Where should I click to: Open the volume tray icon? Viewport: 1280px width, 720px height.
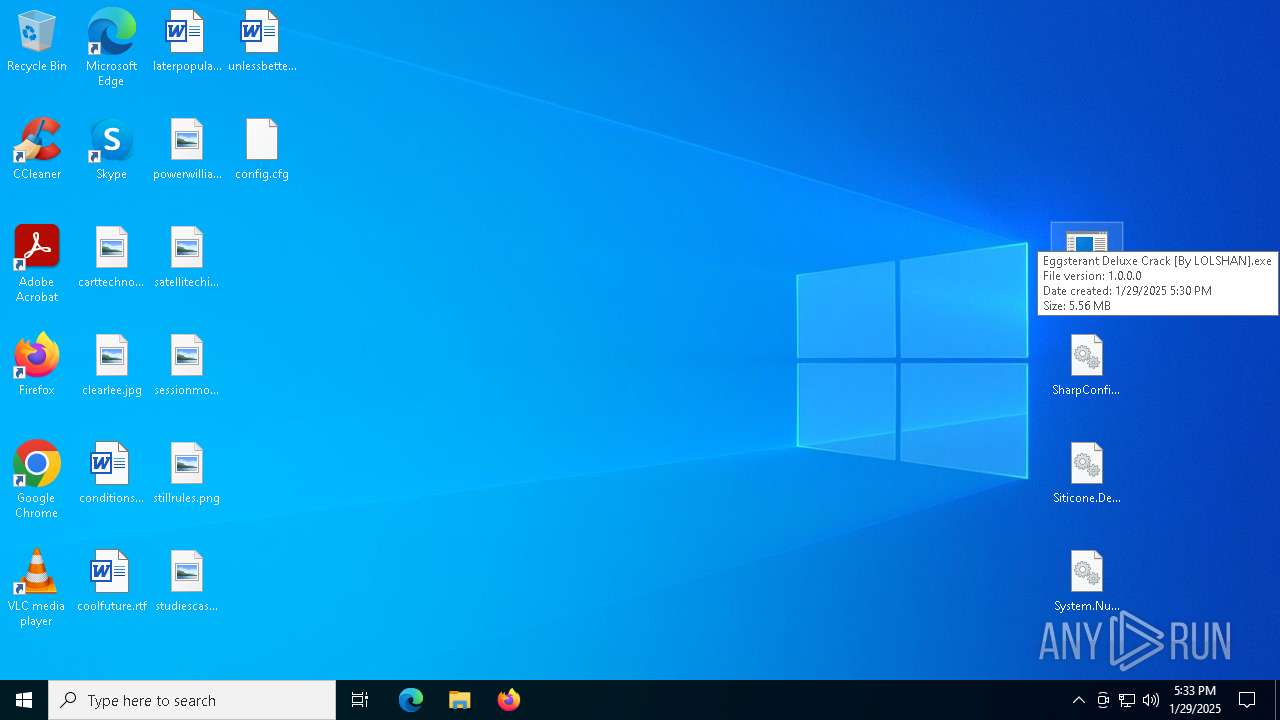tap(1151, 700)
